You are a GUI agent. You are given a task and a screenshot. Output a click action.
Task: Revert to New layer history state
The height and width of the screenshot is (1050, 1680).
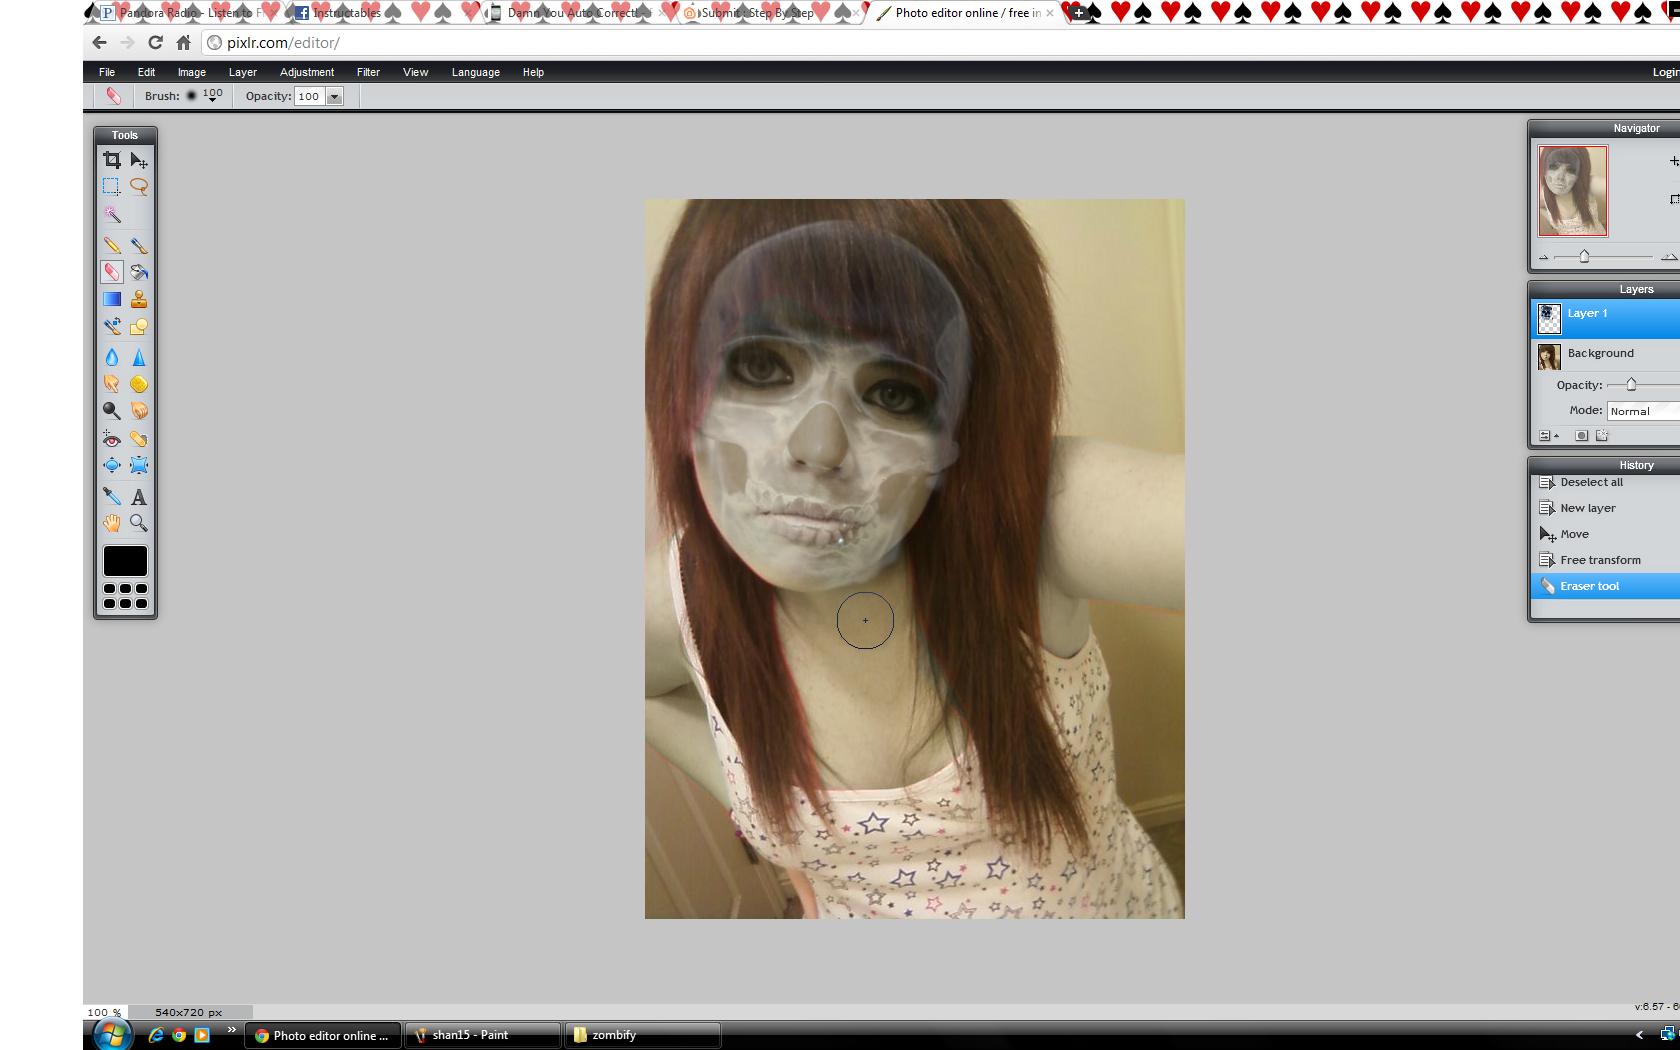(x=1606, y=508)
